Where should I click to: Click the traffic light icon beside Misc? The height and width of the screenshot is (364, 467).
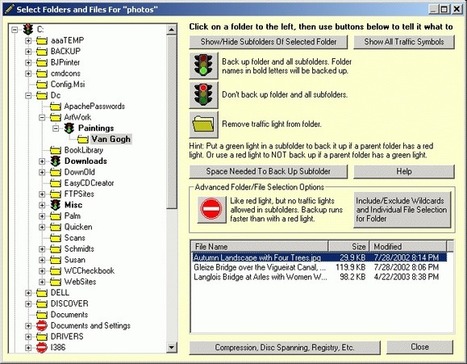(55, 205)
